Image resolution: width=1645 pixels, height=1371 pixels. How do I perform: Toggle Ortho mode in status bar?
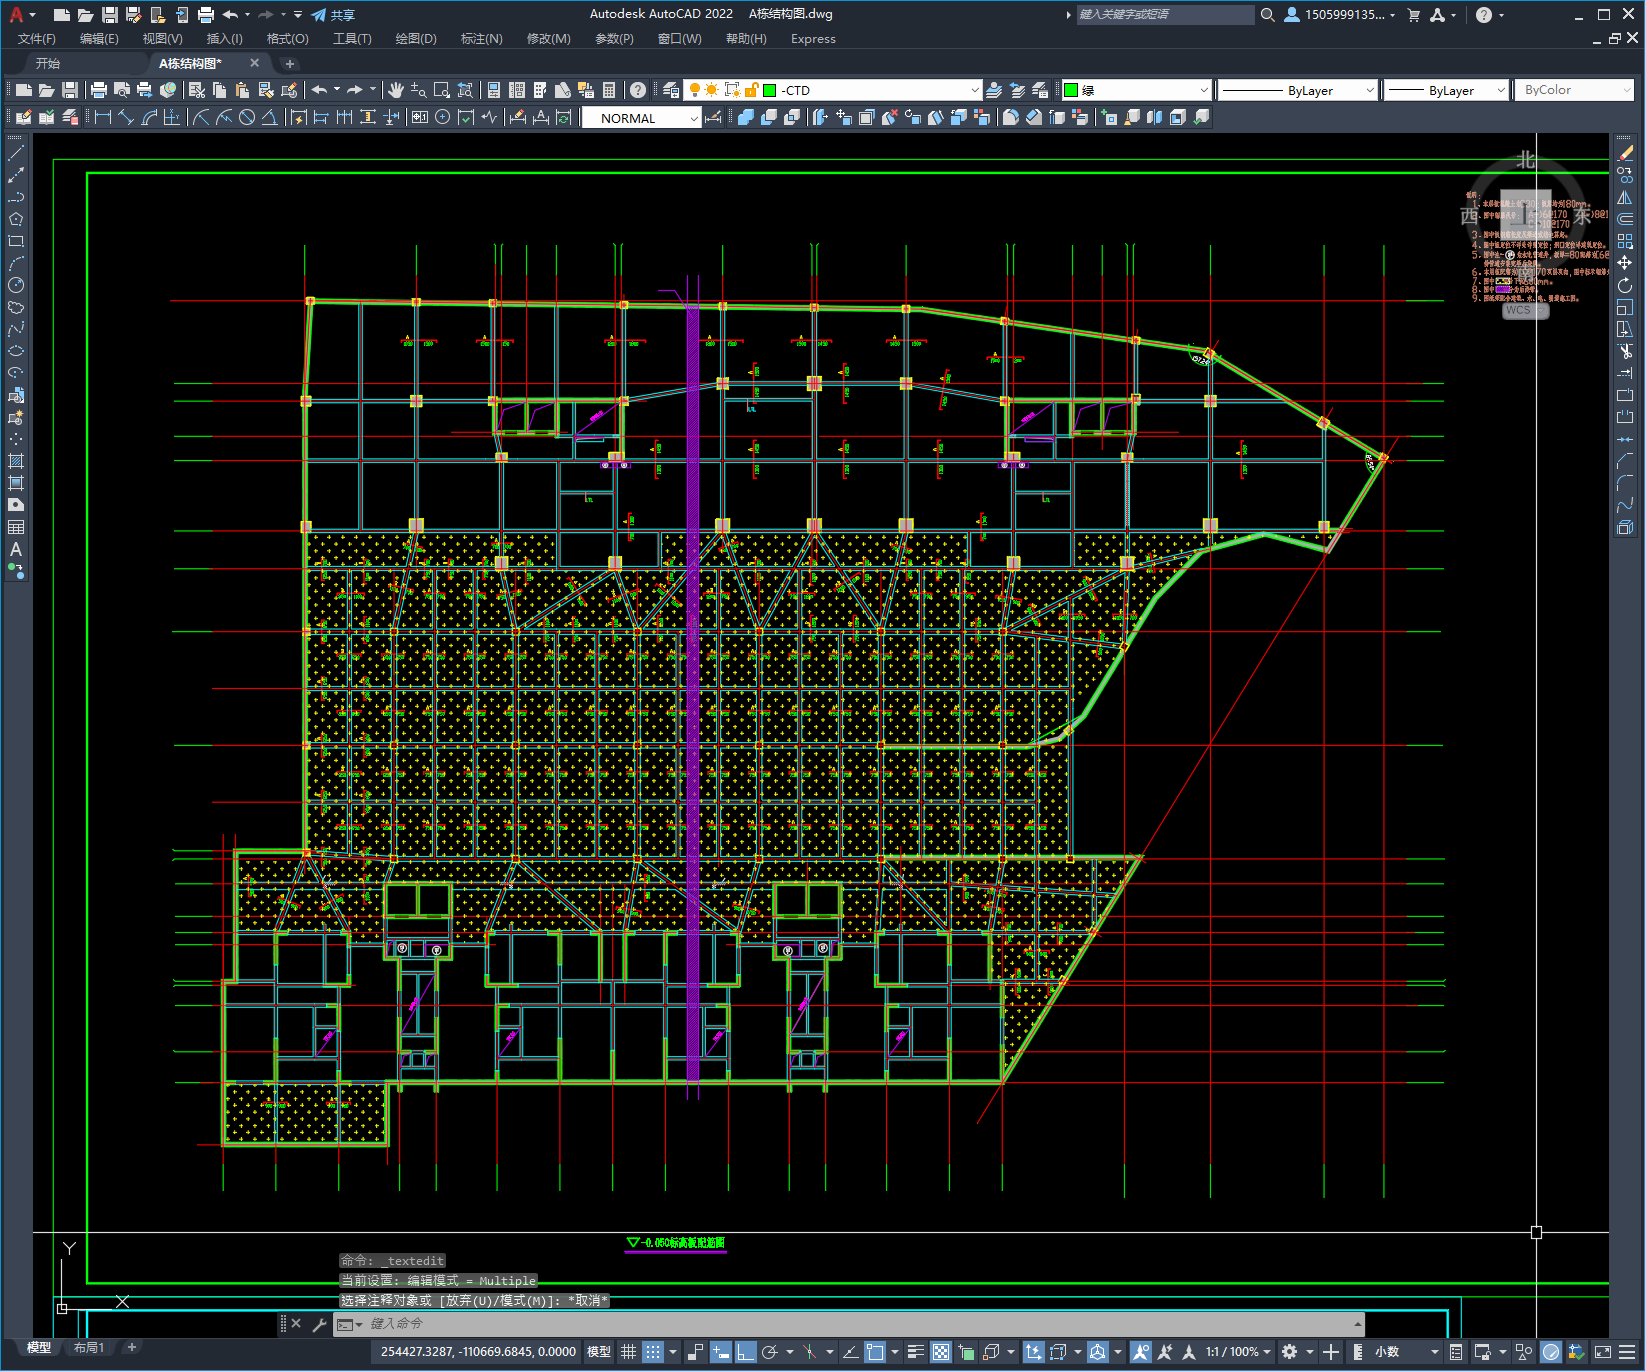click(746, 1352)
